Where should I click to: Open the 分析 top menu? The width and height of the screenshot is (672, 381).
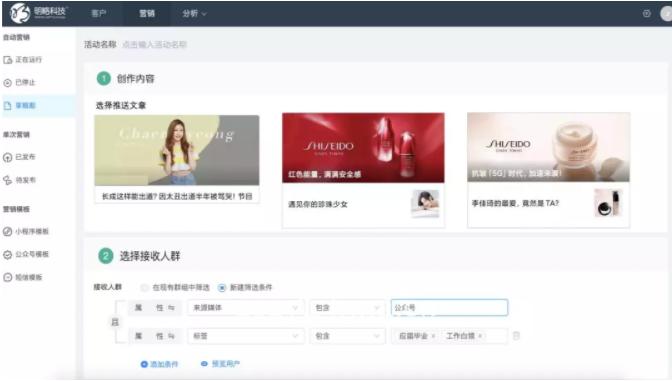194,14
